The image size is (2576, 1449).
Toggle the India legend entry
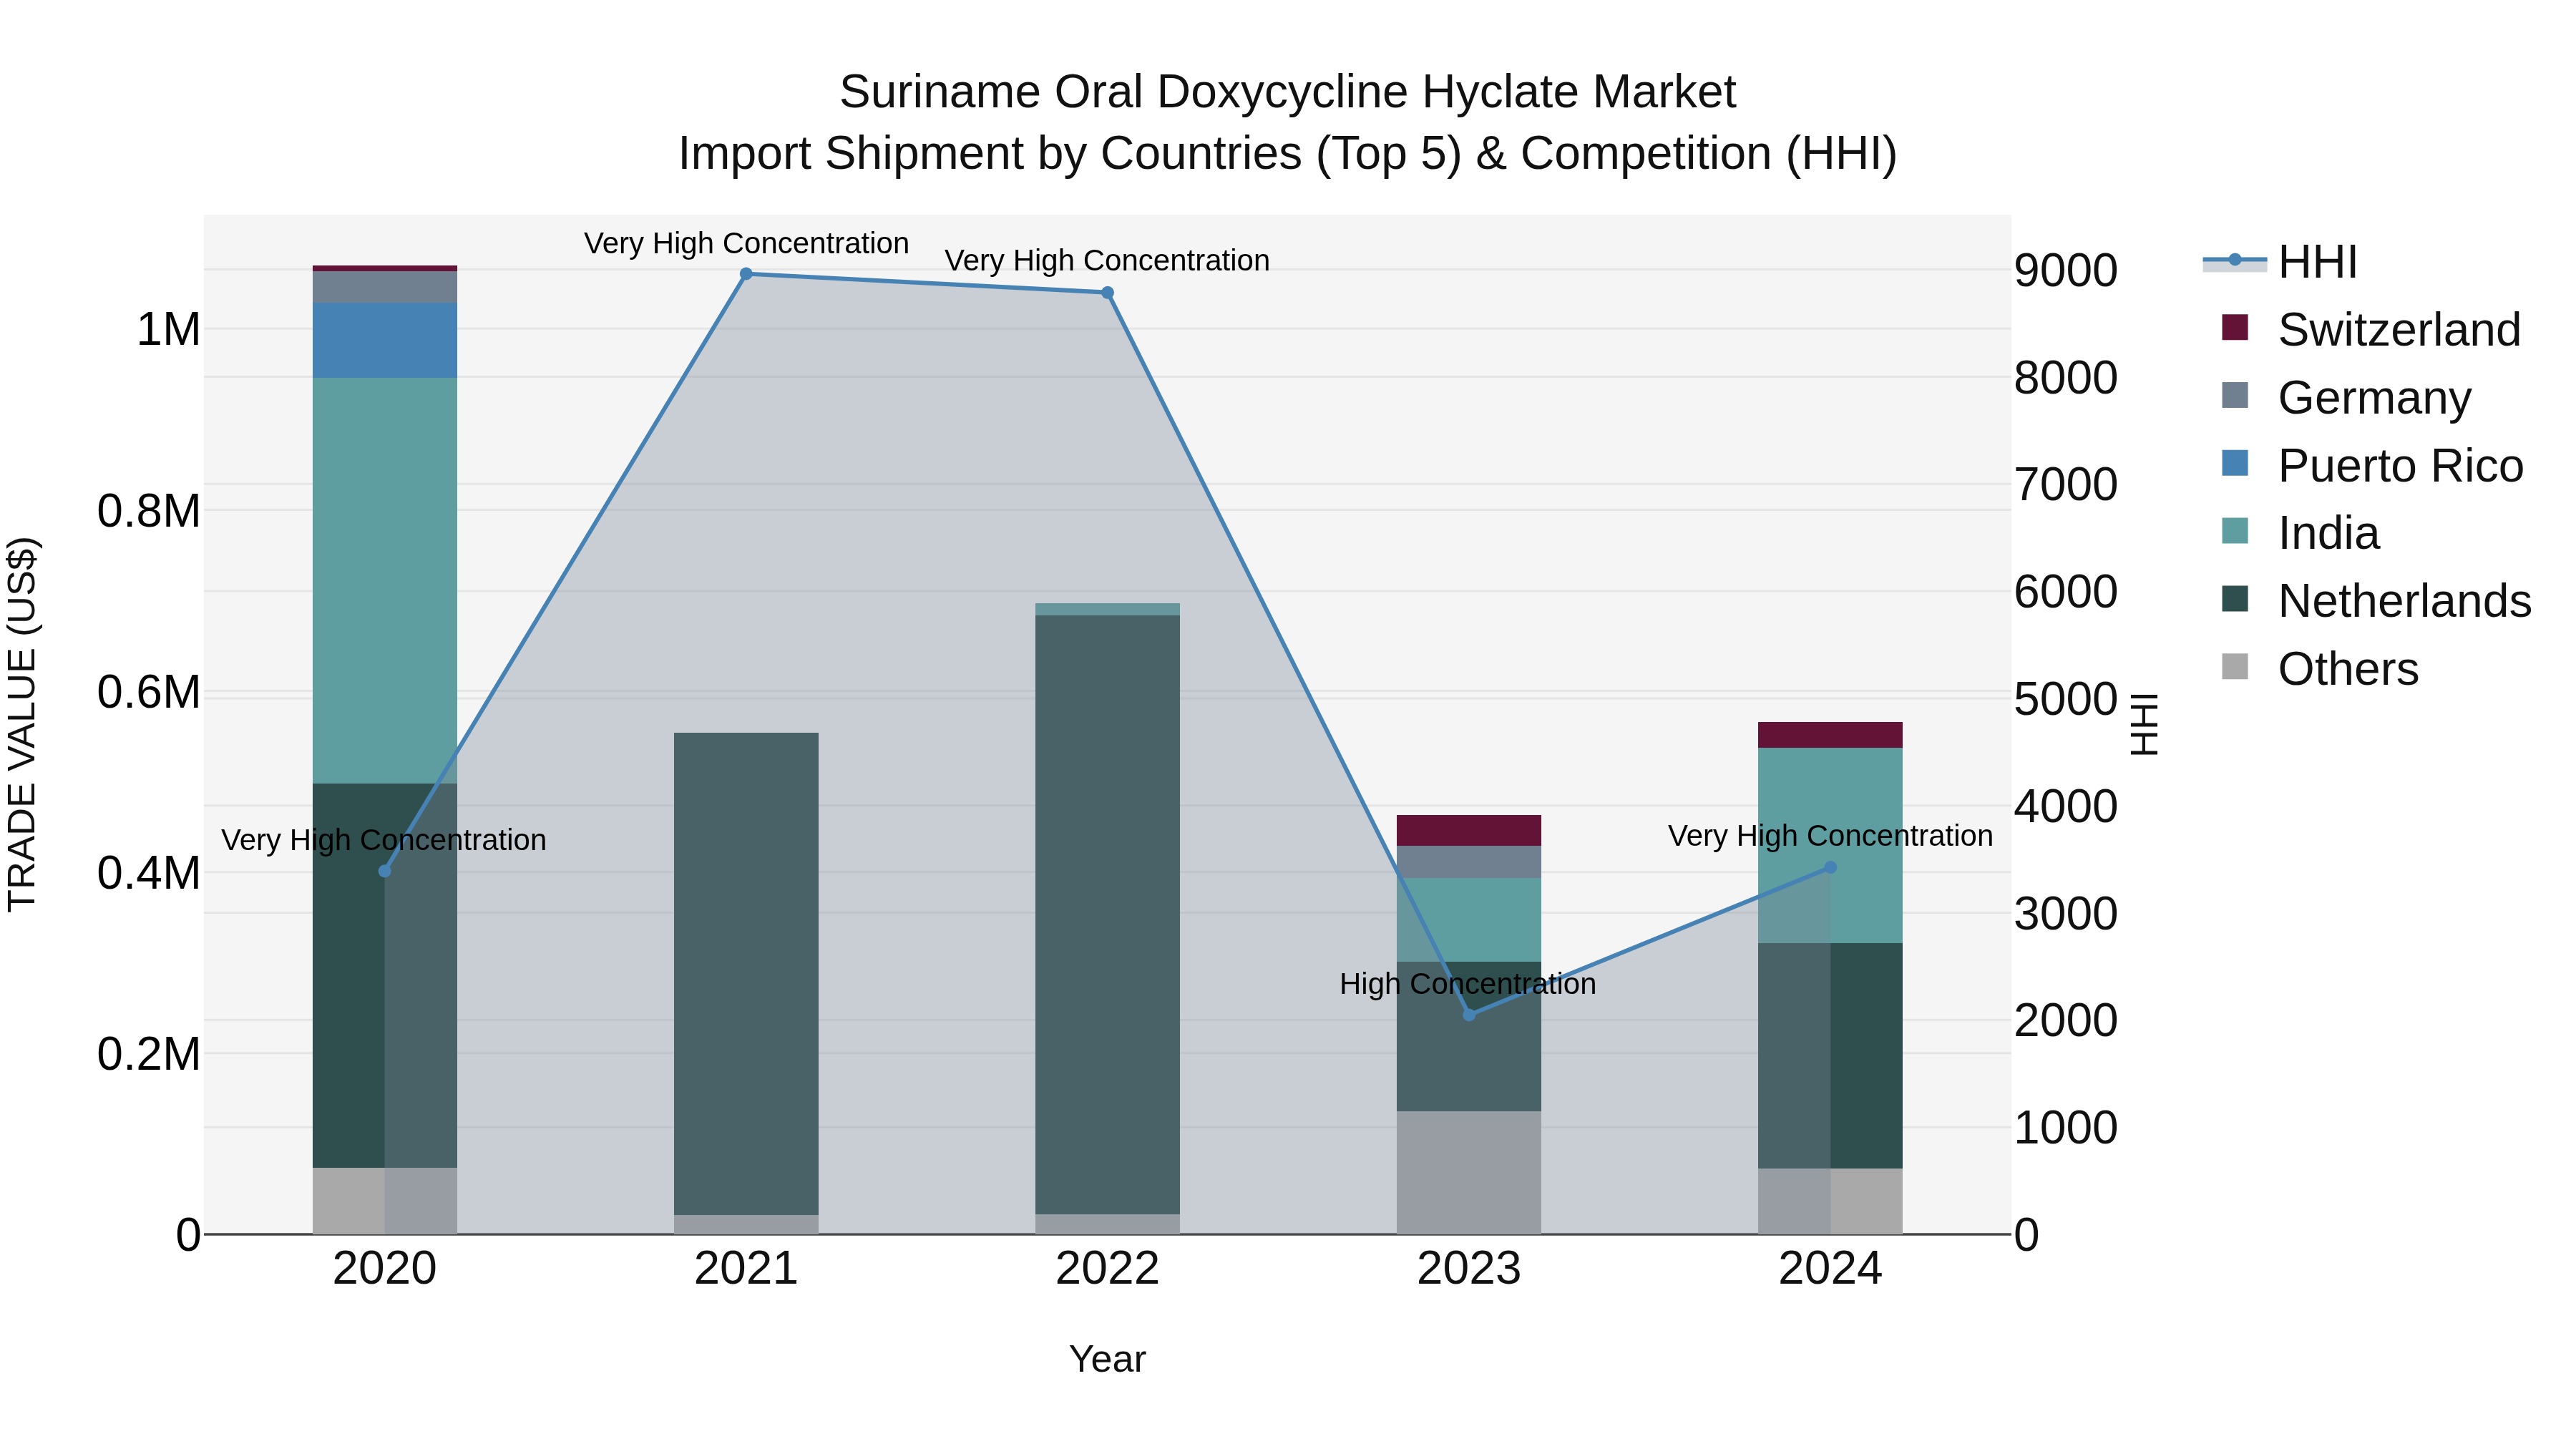point(2300,533)
